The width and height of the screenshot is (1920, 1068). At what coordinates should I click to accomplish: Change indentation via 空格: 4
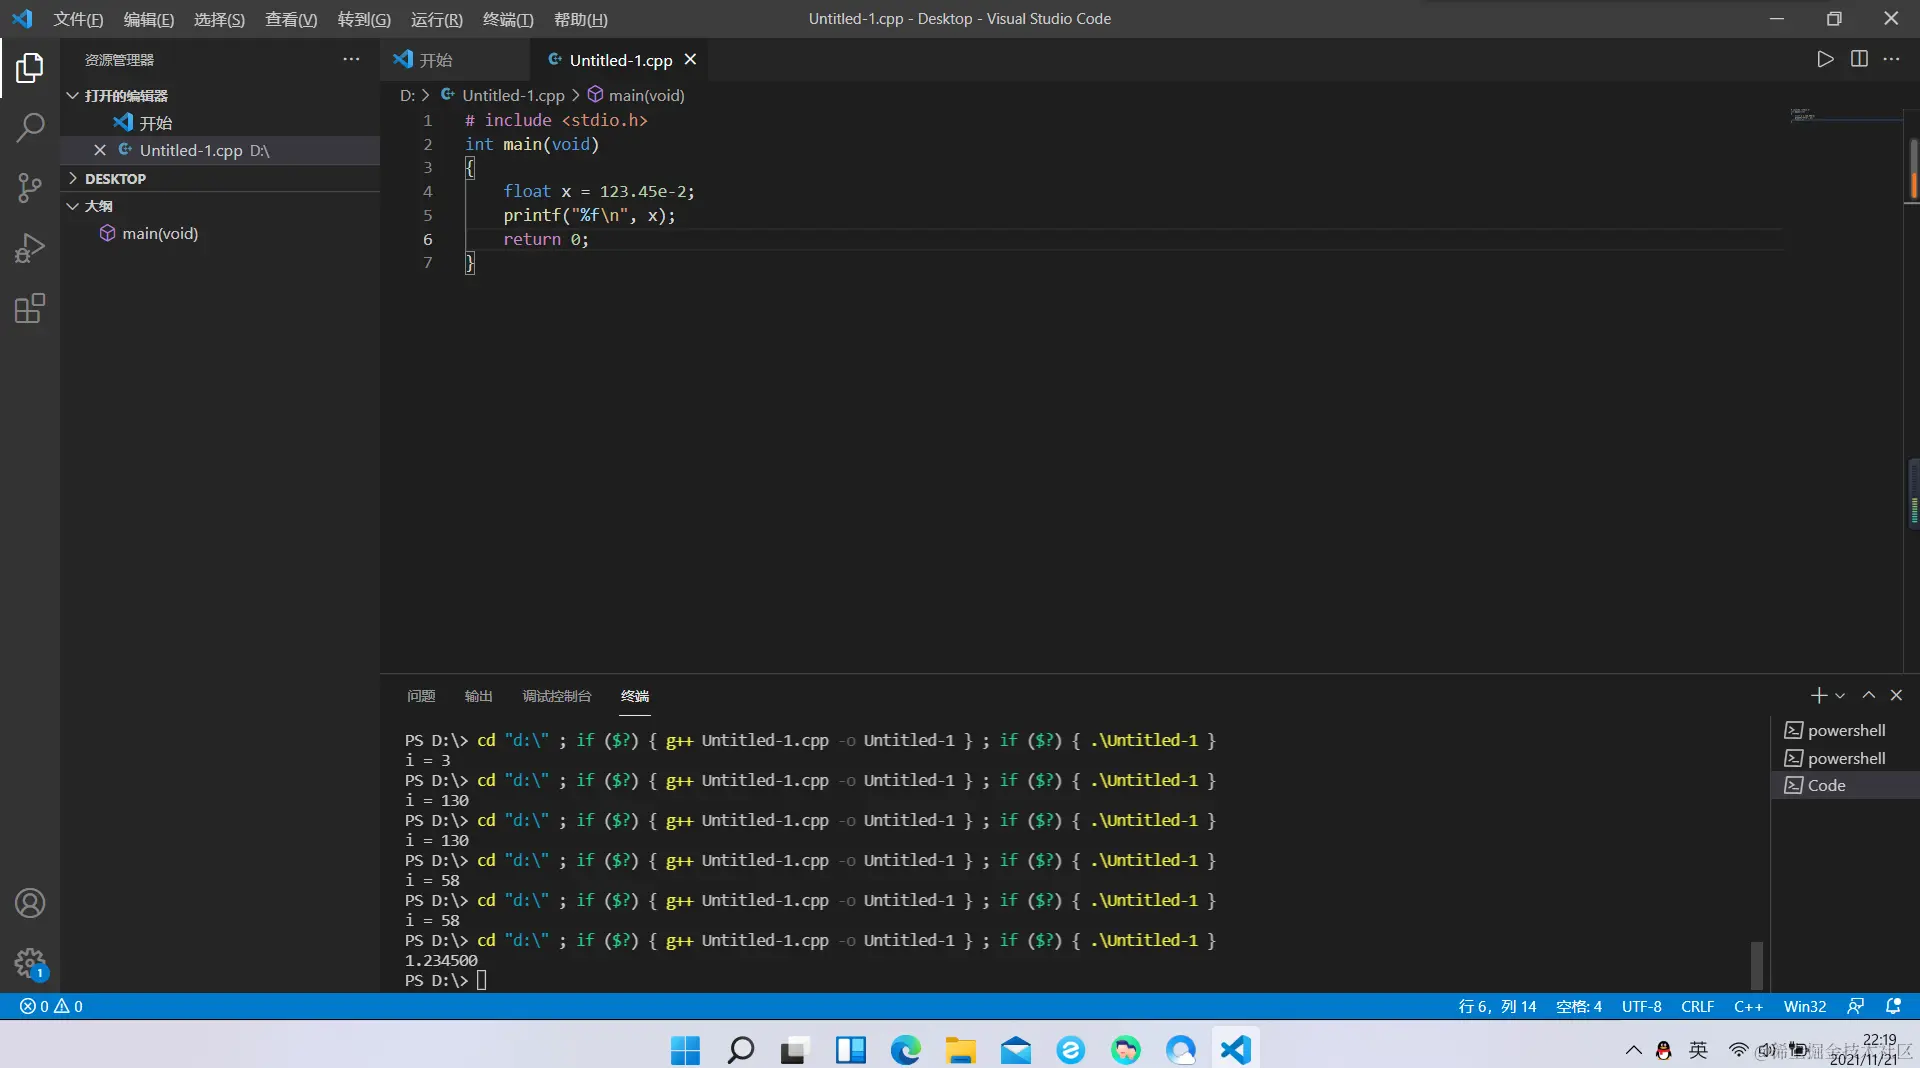coord(1579,1006)
